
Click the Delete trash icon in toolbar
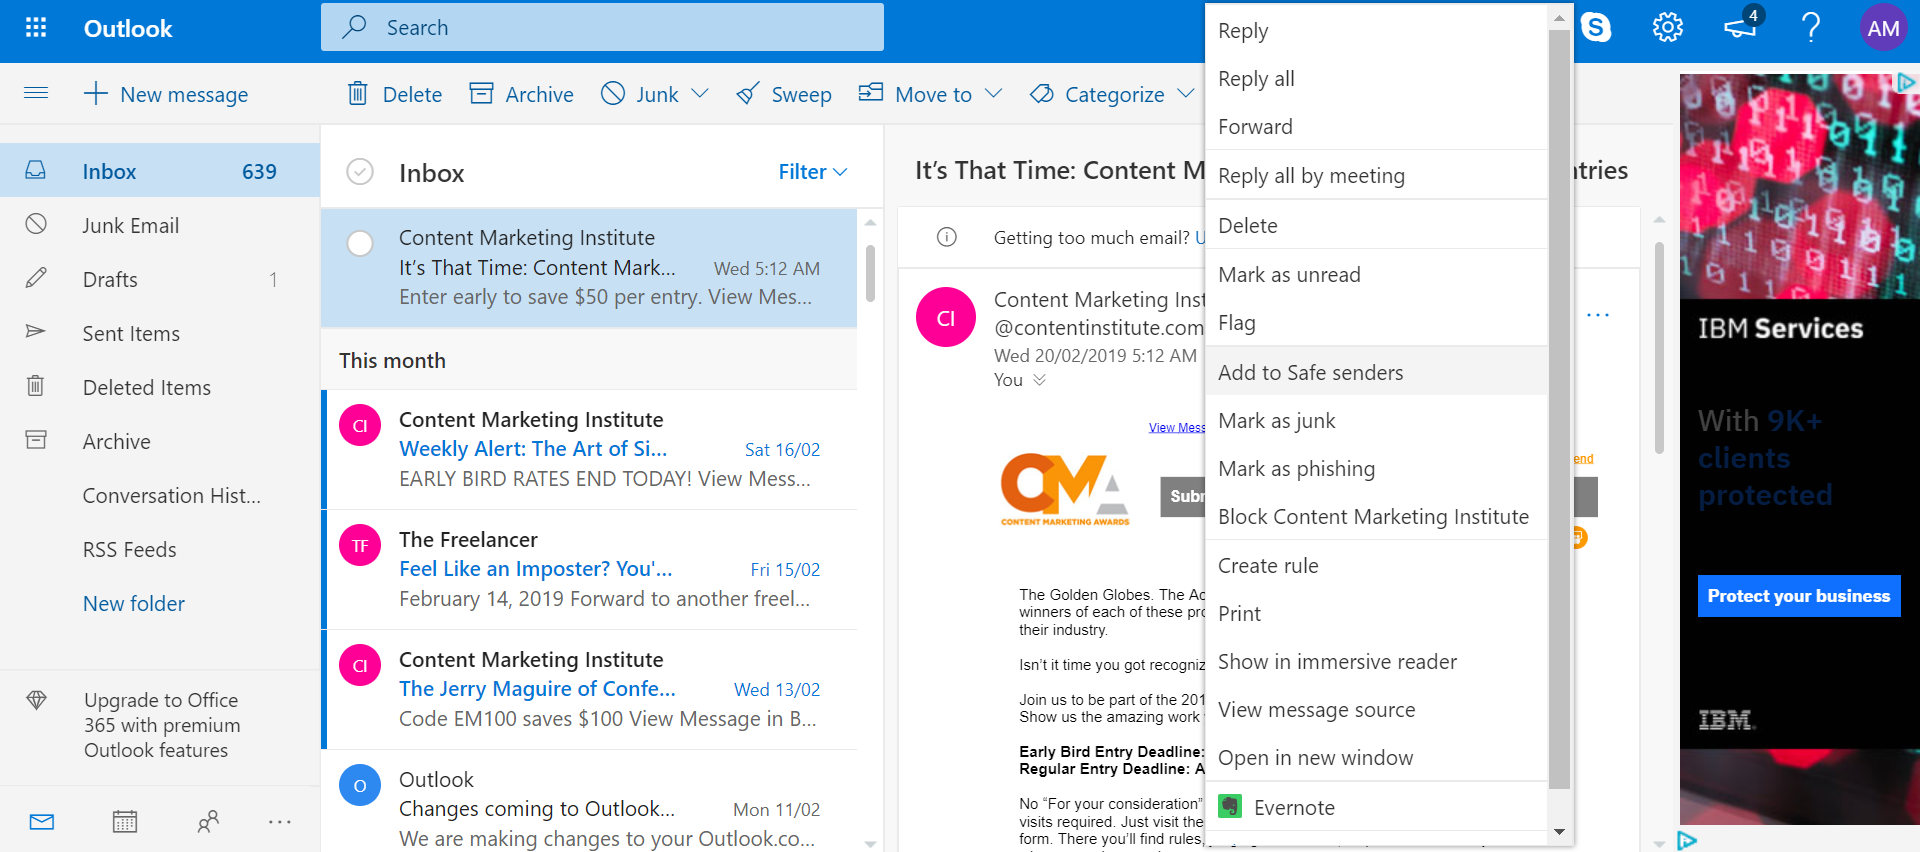coord(357,94)
